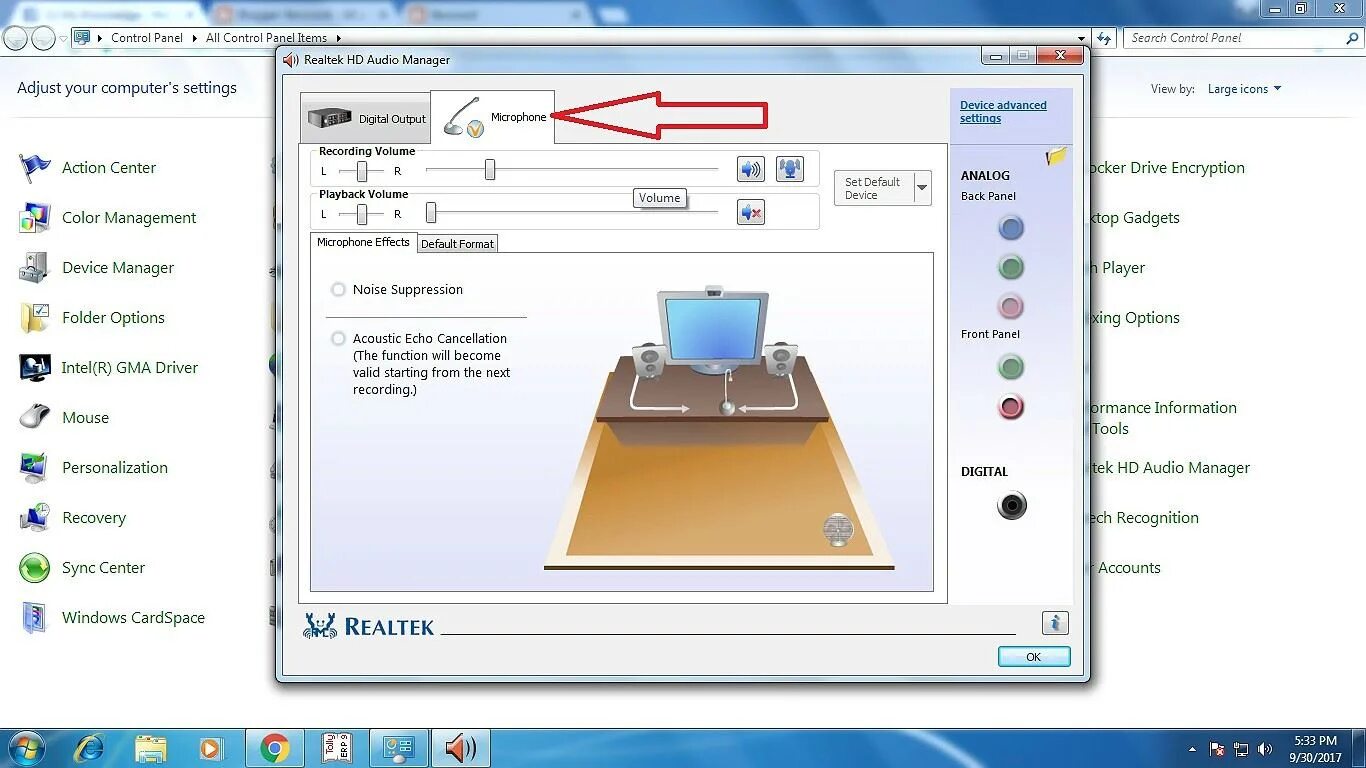
Task: Select the pink Back Panel jack
Action: tap(1011, 306)
